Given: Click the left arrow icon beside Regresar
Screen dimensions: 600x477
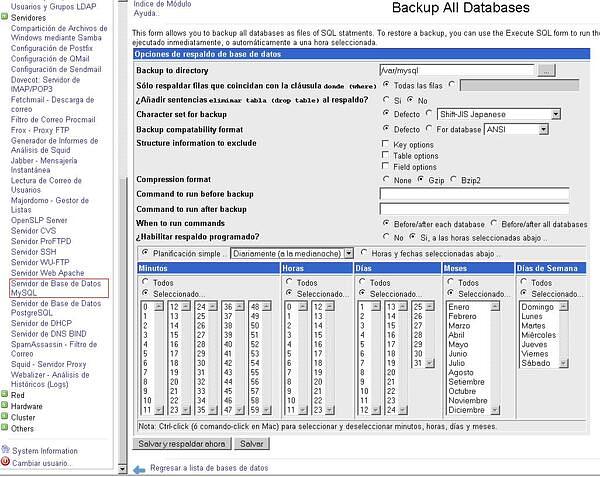Looking at the screenshot, I should [139, 468].
